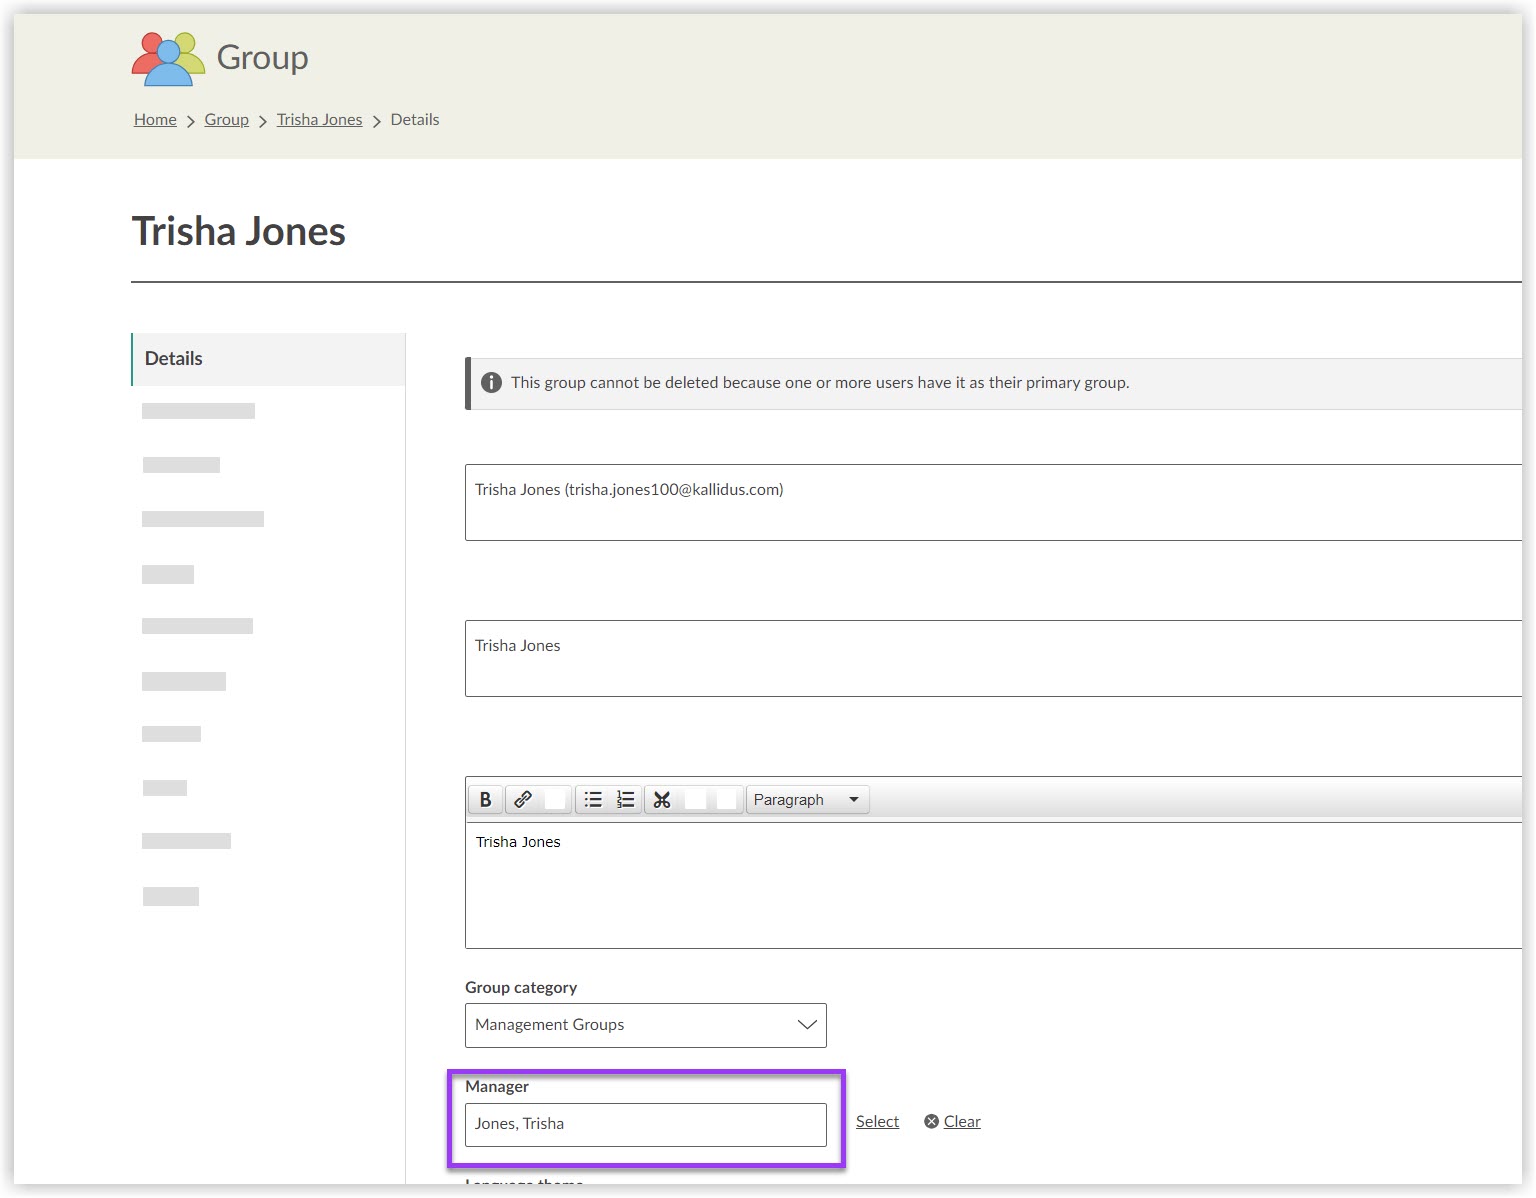Click inside the Manager field showing Jones, Trisha
The height and width of the screenshot is (1198, 1536).
click(645, 1124)
